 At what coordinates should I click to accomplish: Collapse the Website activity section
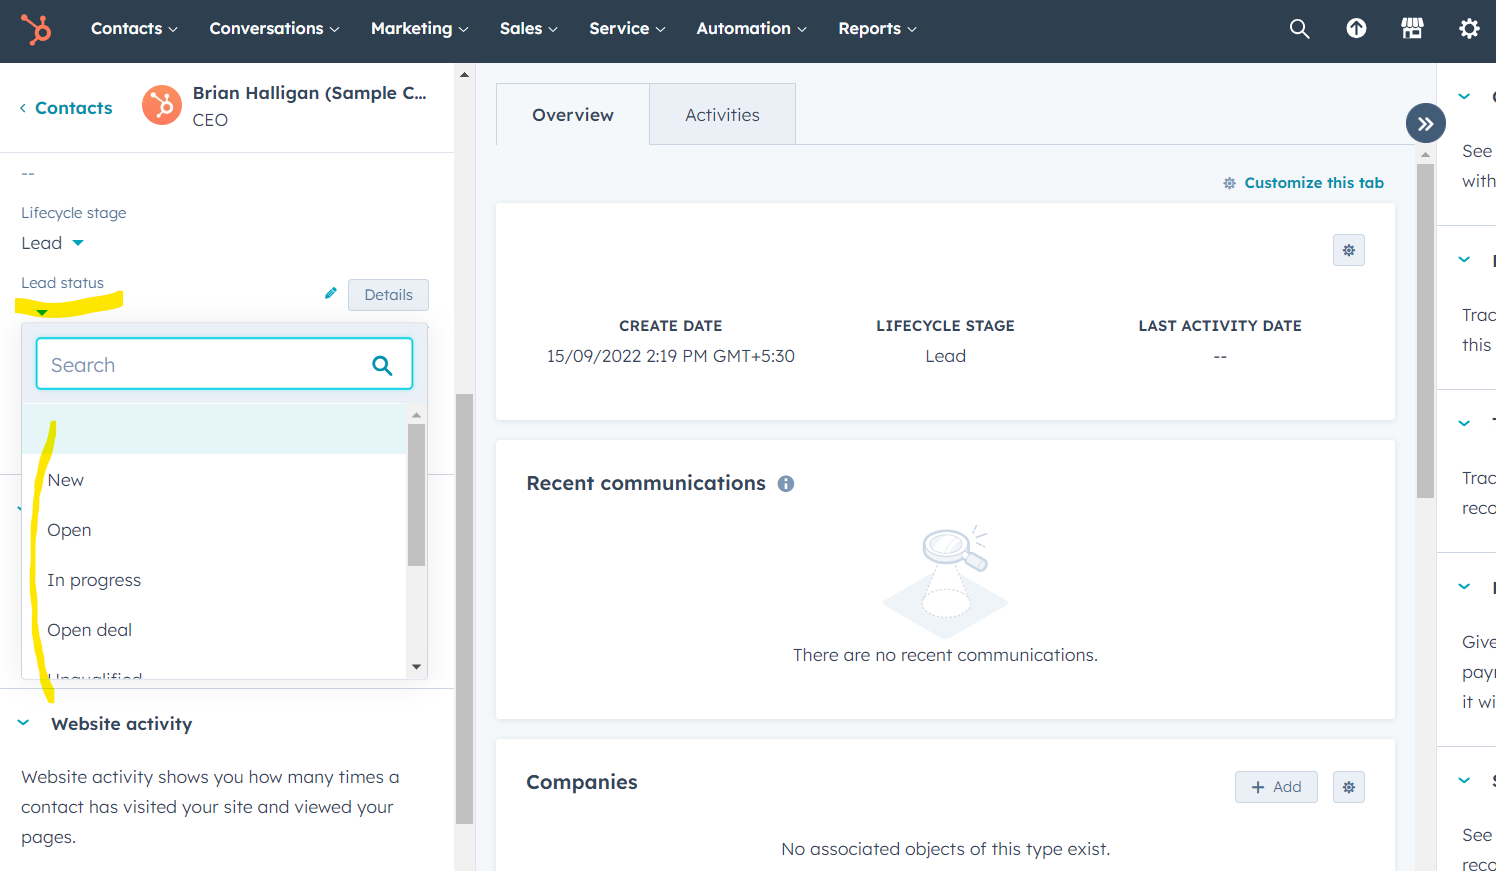(23, 723)
